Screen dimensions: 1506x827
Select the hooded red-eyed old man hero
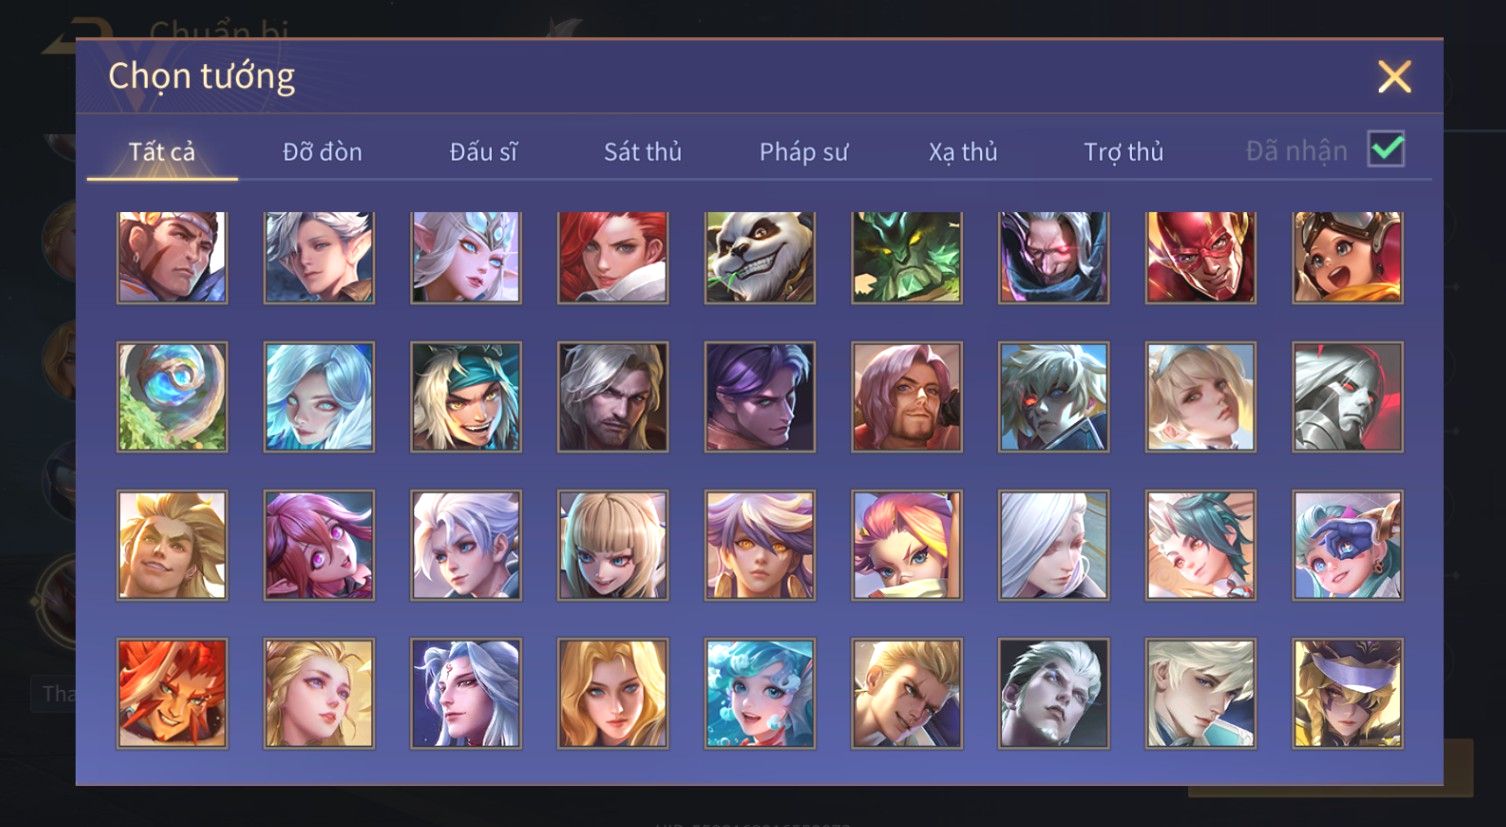pyautogui.click(x=1054, y=257)
